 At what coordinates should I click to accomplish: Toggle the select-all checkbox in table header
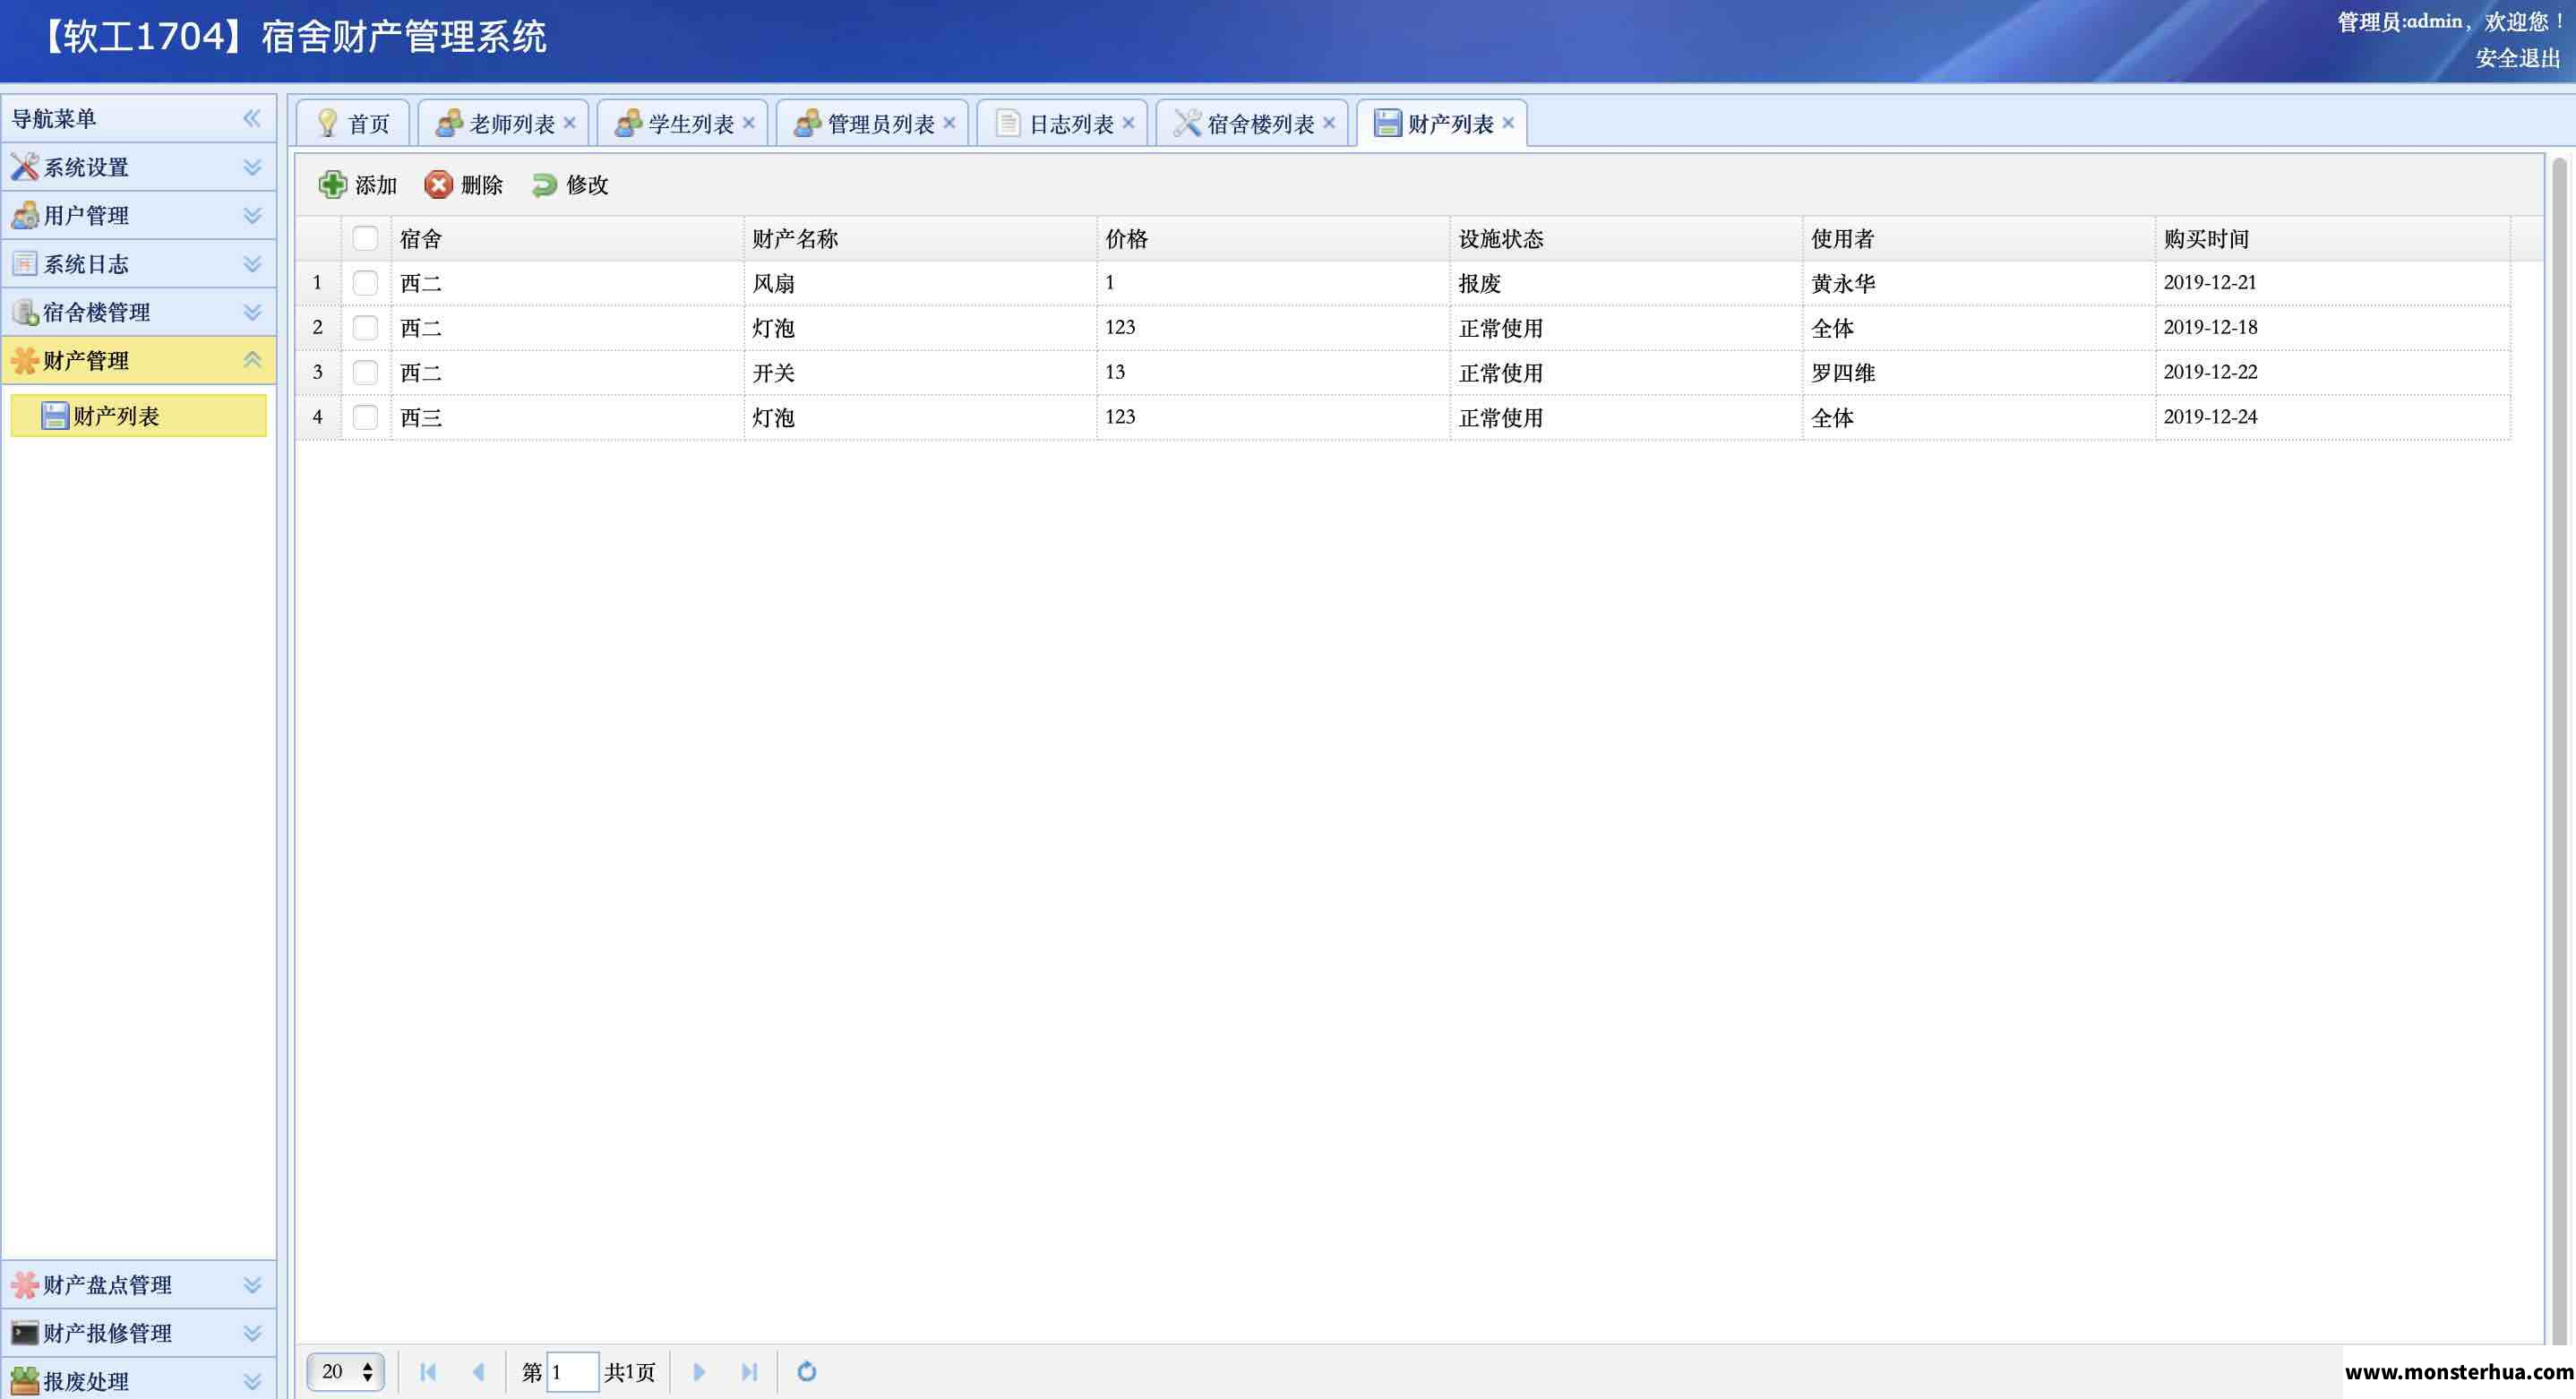(x=365, y=238)
